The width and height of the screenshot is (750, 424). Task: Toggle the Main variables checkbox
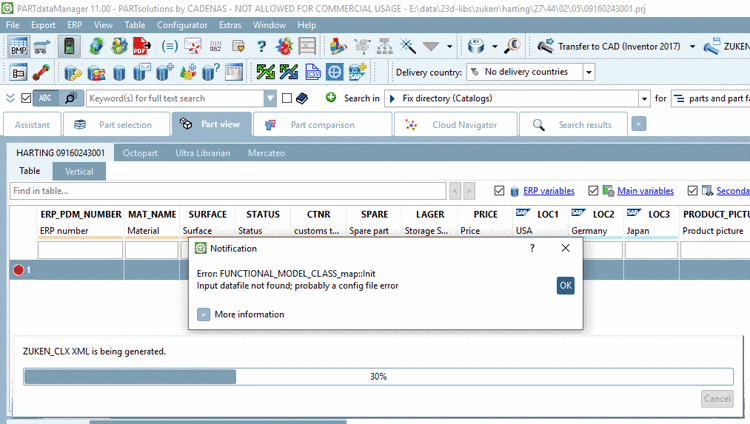[x=593, y=191]
